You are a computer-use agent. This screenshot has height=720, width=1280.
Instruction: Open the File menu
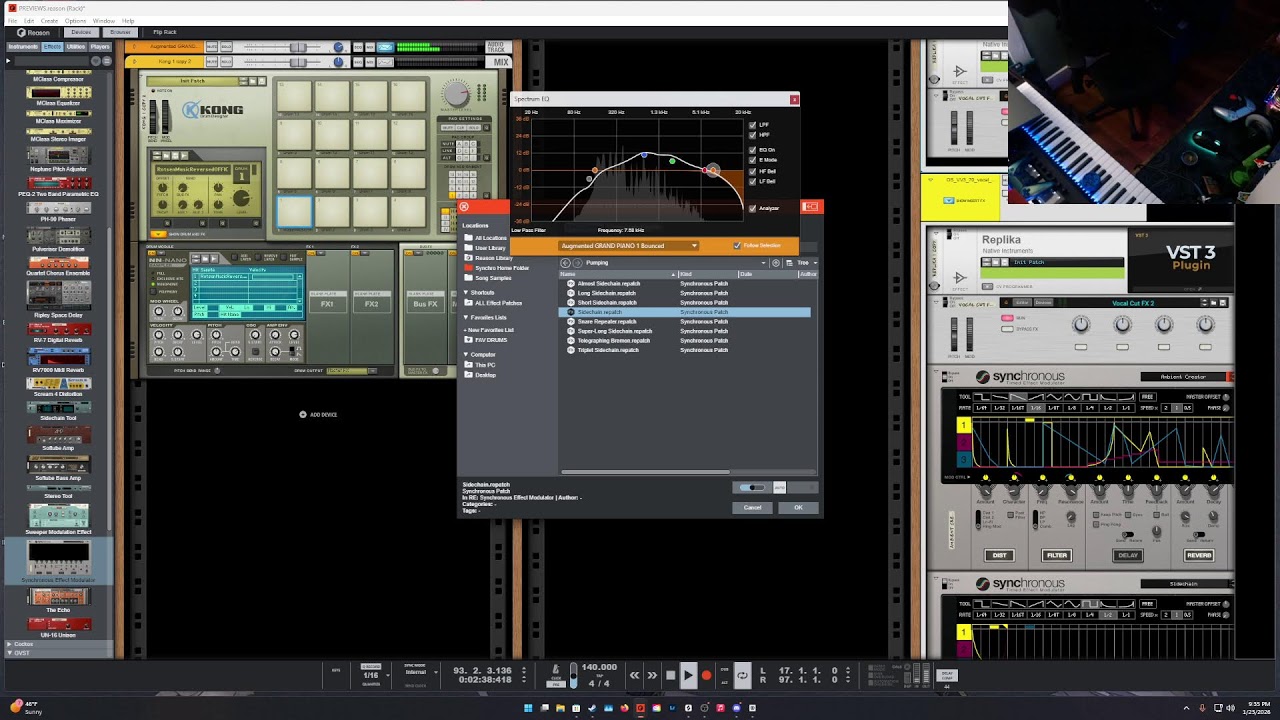(x=12, y=21)
